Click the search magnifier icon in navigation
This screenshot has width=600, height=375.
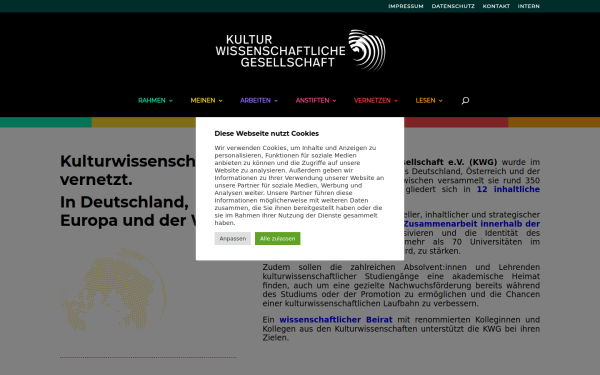click(x=465, y=101)
